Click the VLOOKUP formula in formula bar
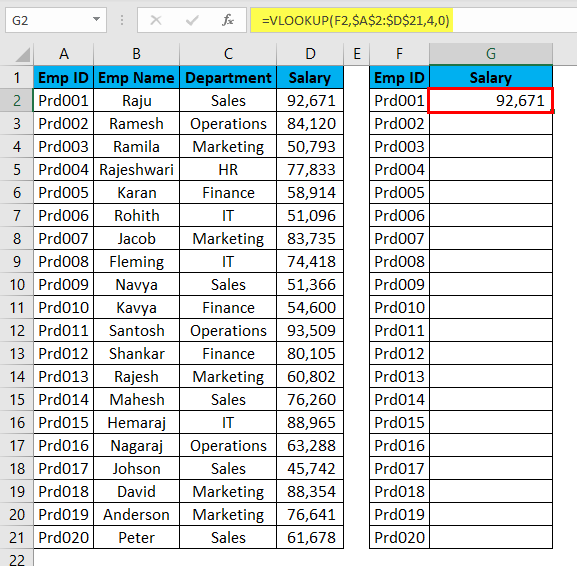Image resolution: width=577 pixels, height=566 pixels. [x=355, y=20]
